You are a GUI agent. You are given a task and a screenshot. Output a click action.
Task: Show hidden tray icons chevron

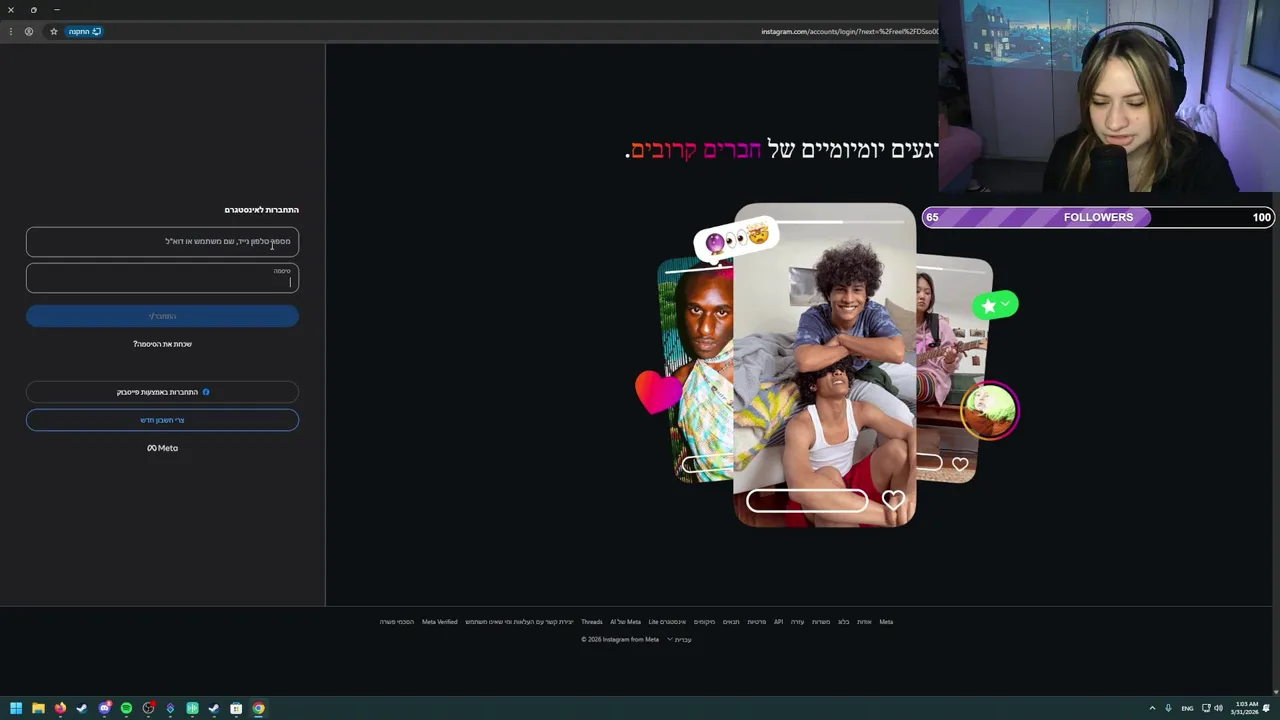click(x=1152, y=708)
